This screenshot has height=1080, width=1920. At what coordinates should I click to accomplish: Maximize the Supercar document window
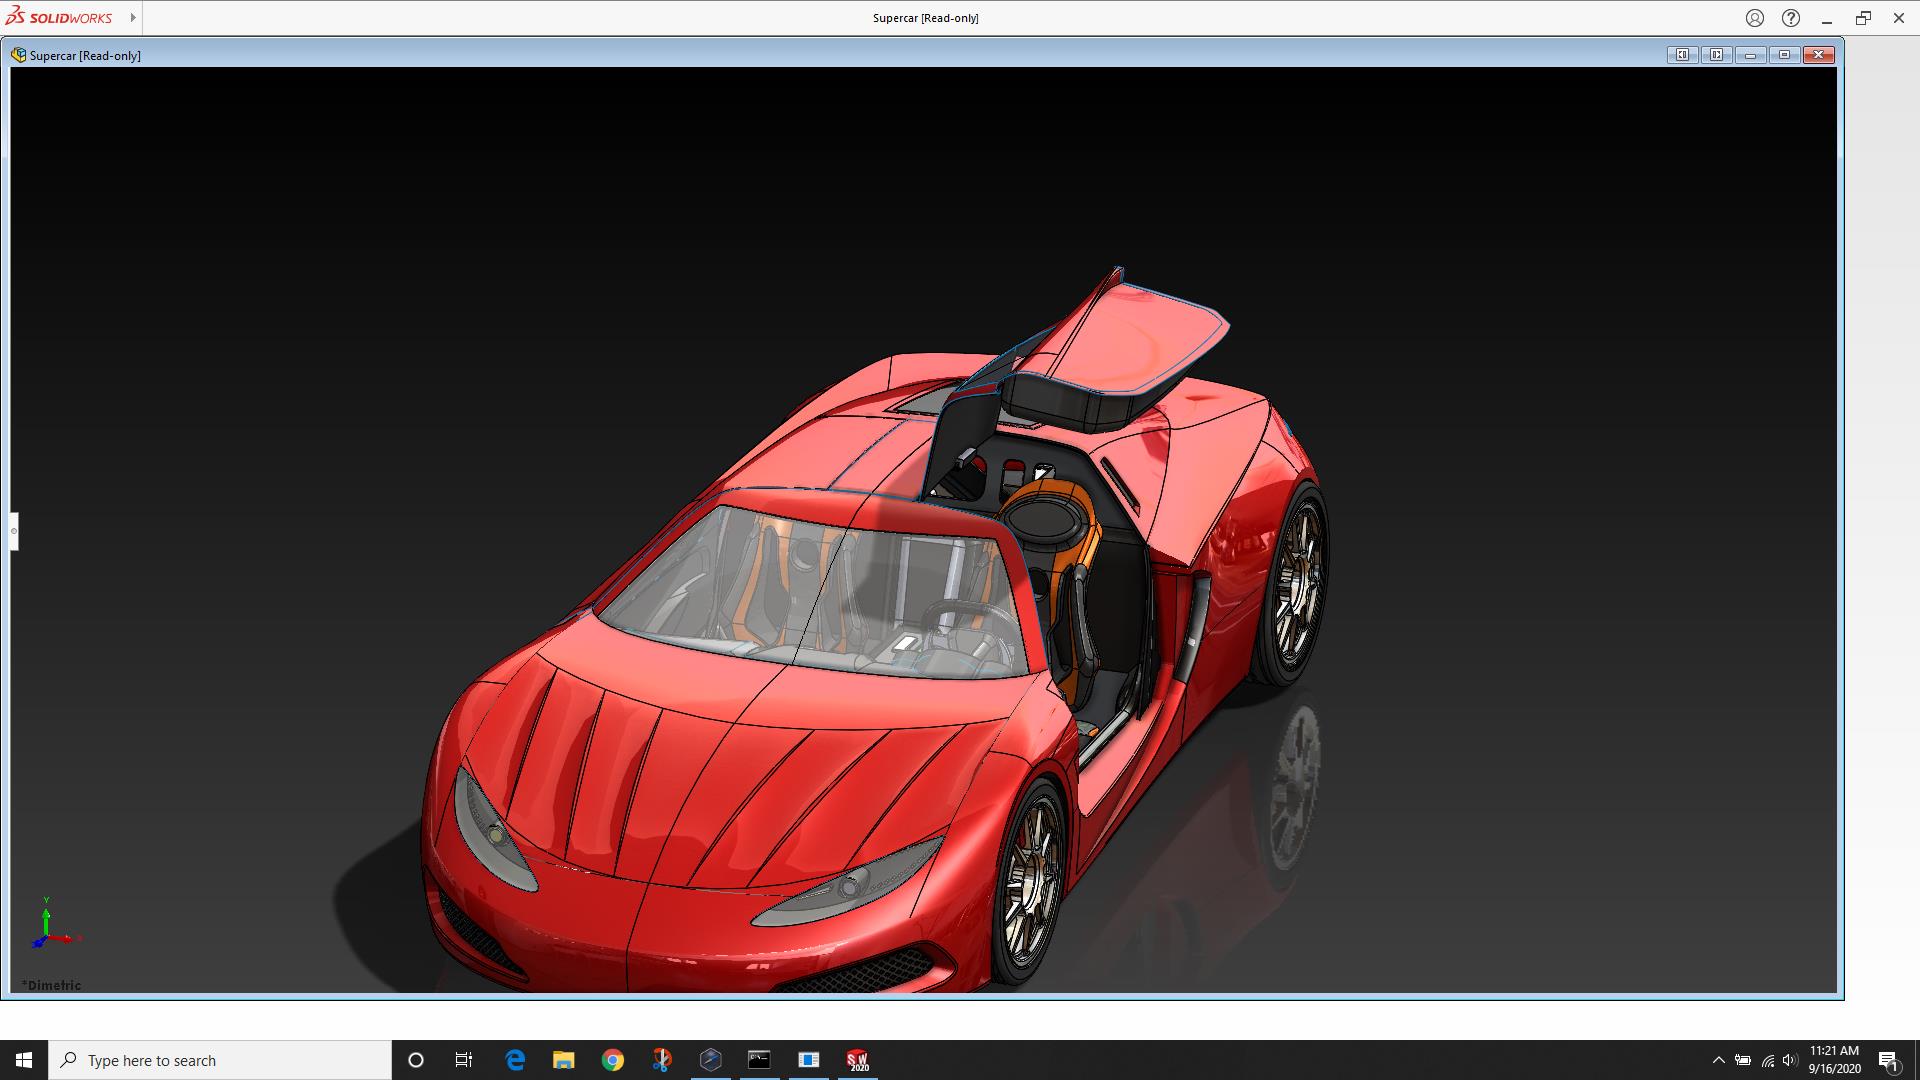[x=1784, y=55]
